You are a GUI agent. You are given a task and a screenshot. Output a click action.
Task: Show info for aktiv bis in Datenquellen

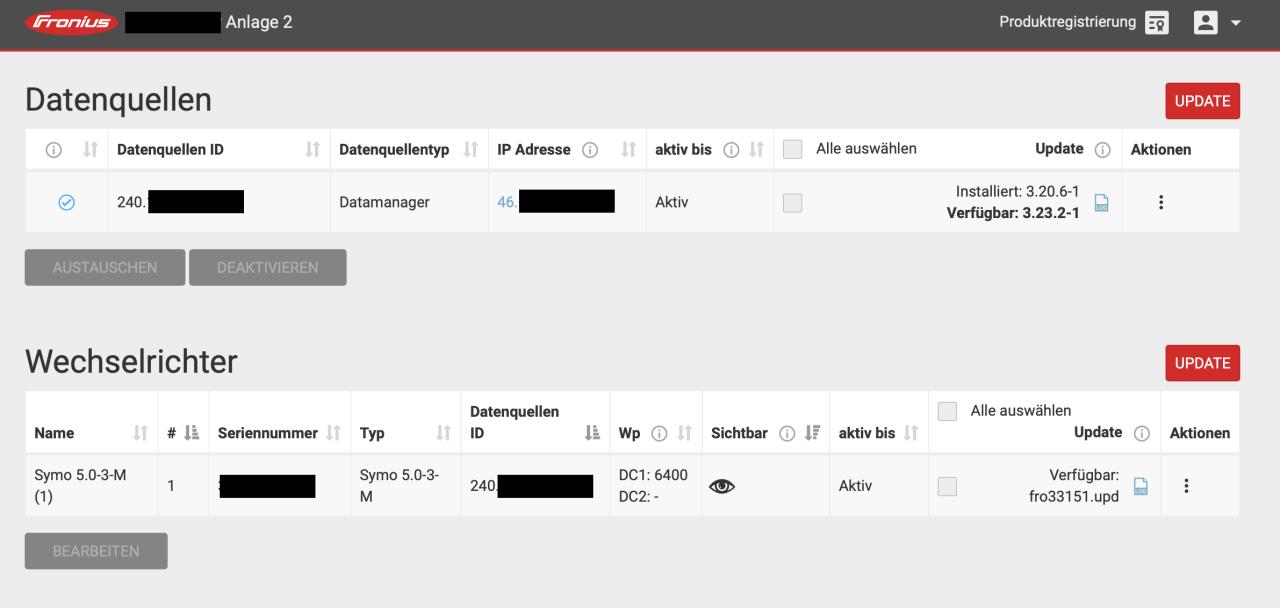(x=731, y=150)
